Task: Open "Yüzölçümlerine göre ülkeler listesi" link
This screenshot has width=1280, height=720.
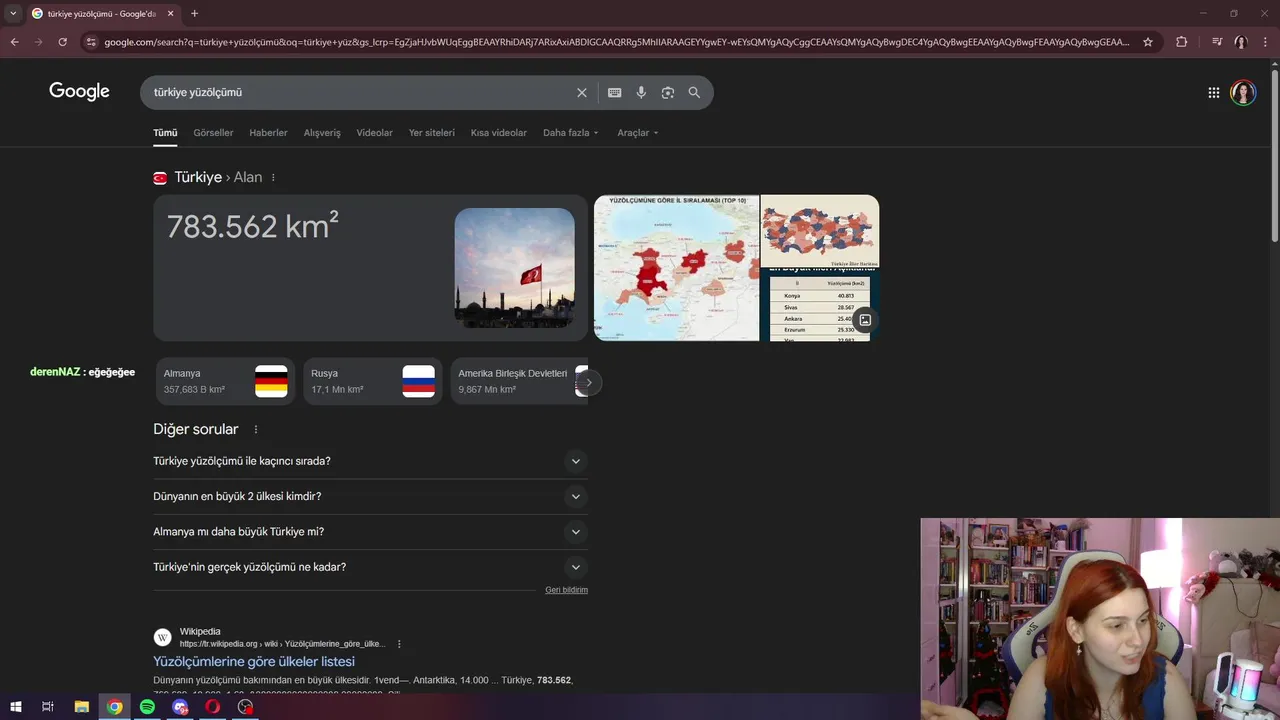Action: 254,661
